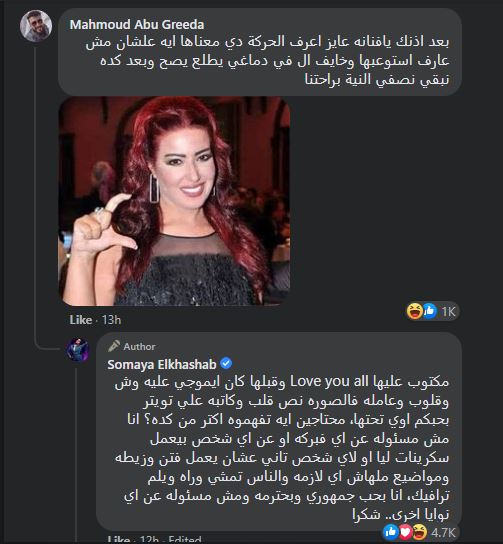Viewport: 503px width, 544px height.
Task: Click the thumbs-up reaction beside 4.7K
Action: (391, 532)
